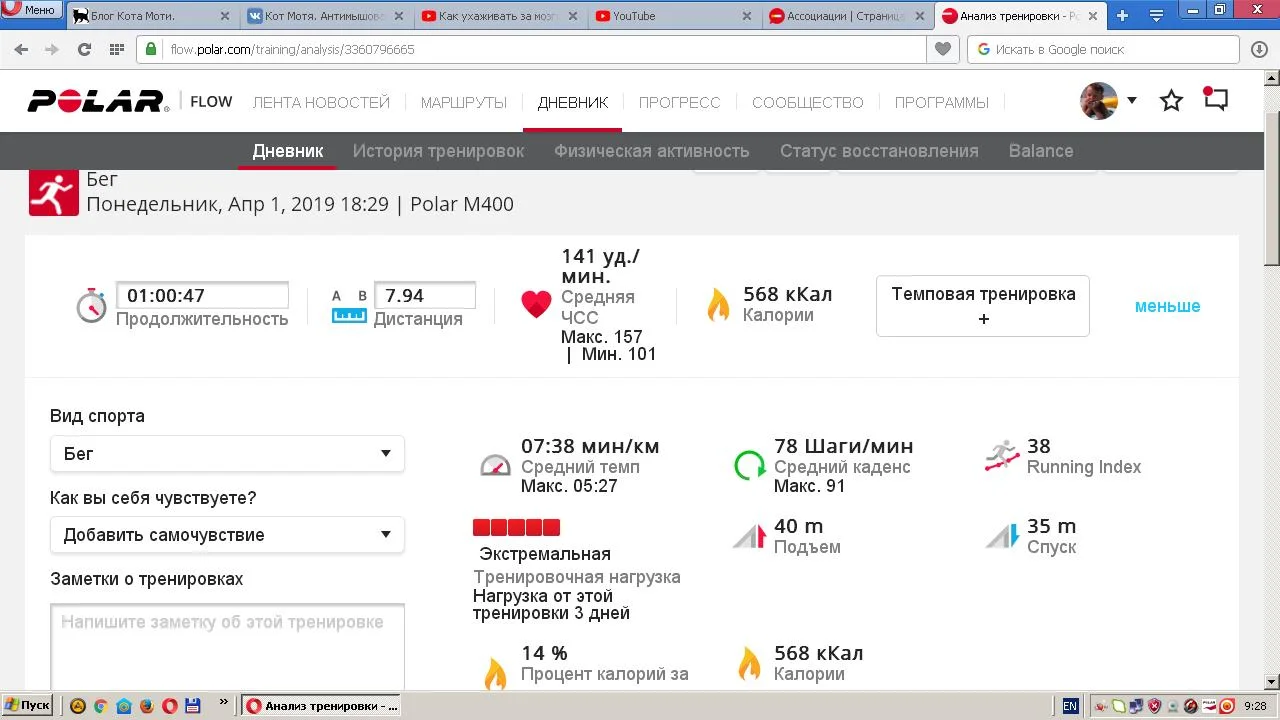Open a new browser tab
This screenshot has height=720, width=1280.
pos(1122,16)
